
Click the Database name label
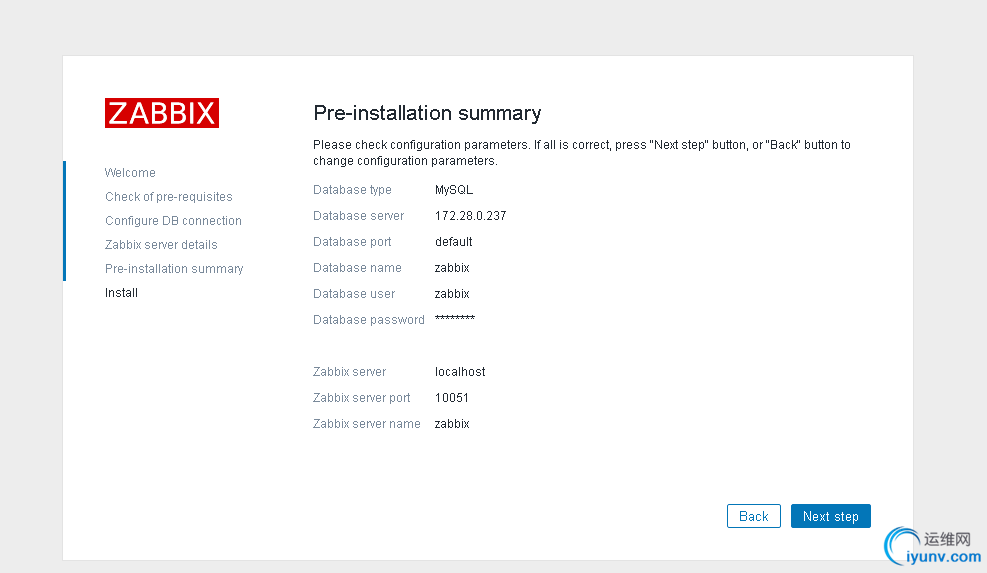(357, 268)
